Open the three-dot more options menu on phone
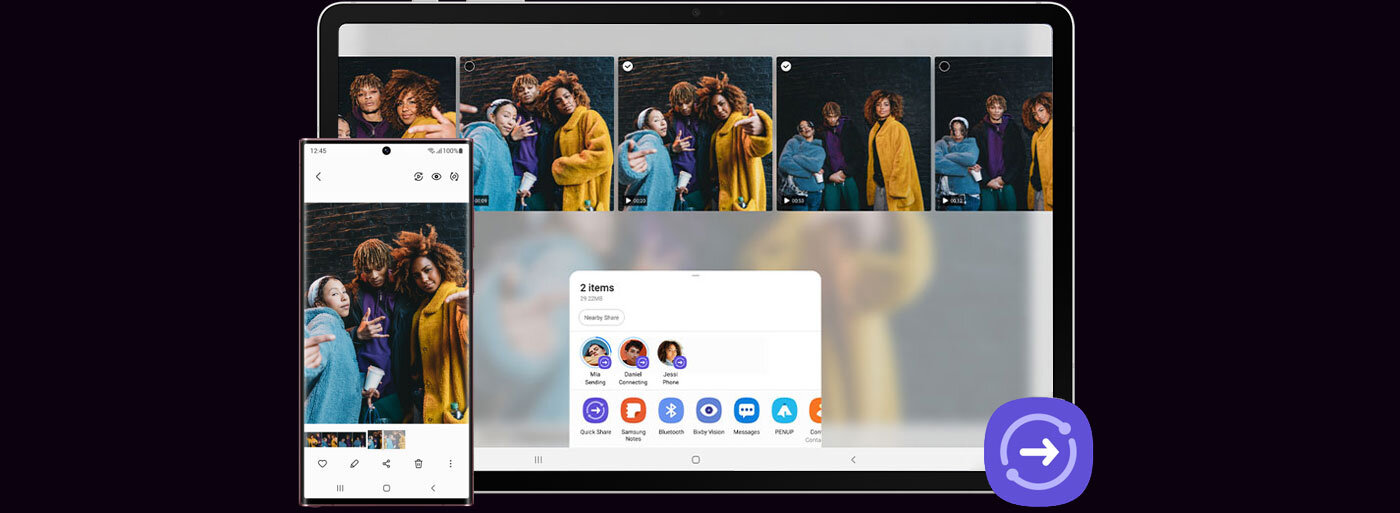Viewport: 1400px width, 513px height. coord(450,464)
